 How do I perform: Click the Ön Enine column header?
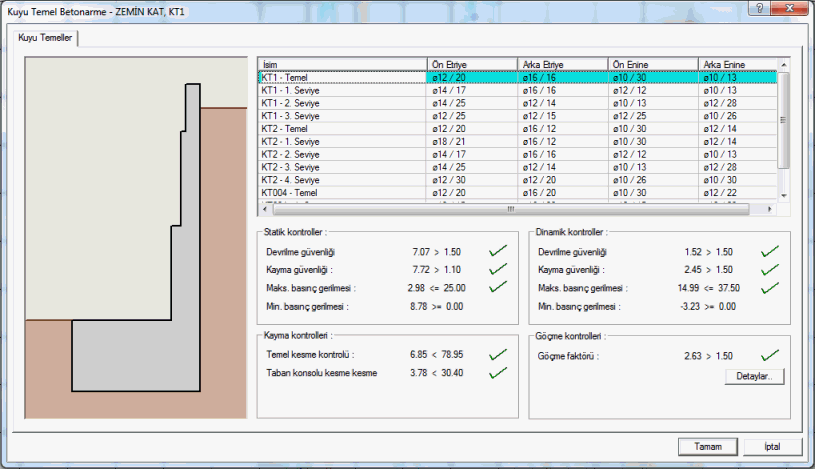pyautogui.click(x=653, y=64)
